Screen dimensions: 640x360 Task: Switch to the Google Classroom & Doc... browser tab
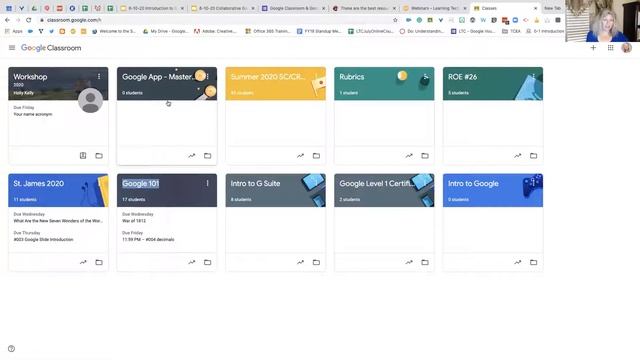(292, 8)
